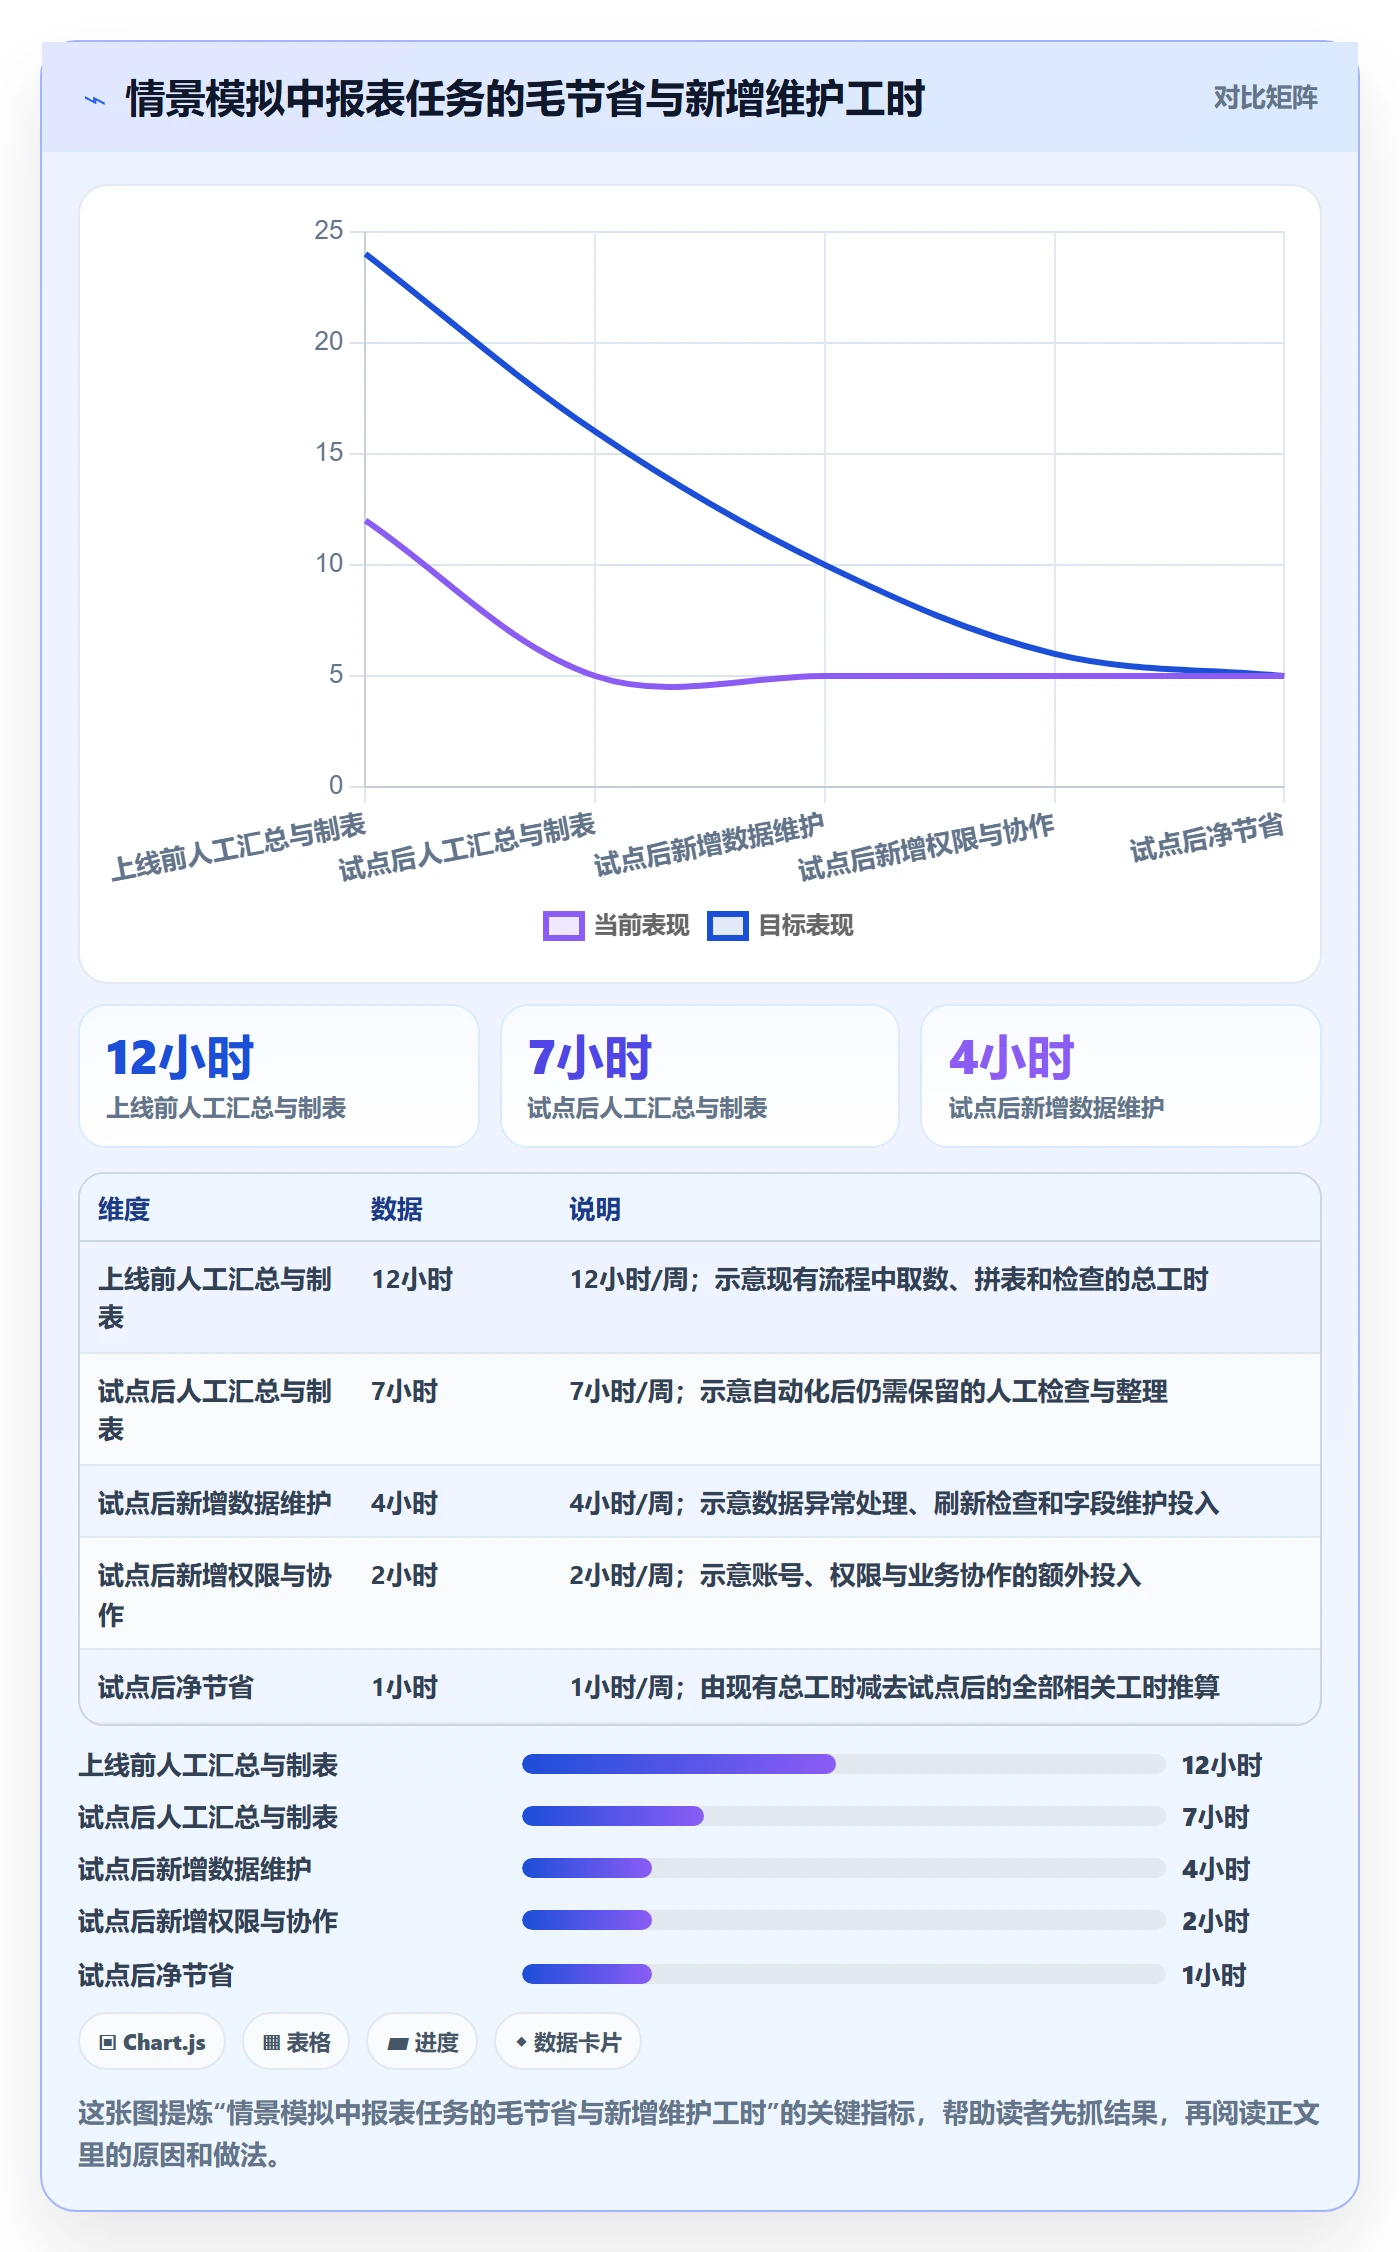Image resolution: width=1400 pixels, height=2252 pixels.
Task: Click the 2小时 table value
Action: pyautogui.click(x=405, y=1575)
